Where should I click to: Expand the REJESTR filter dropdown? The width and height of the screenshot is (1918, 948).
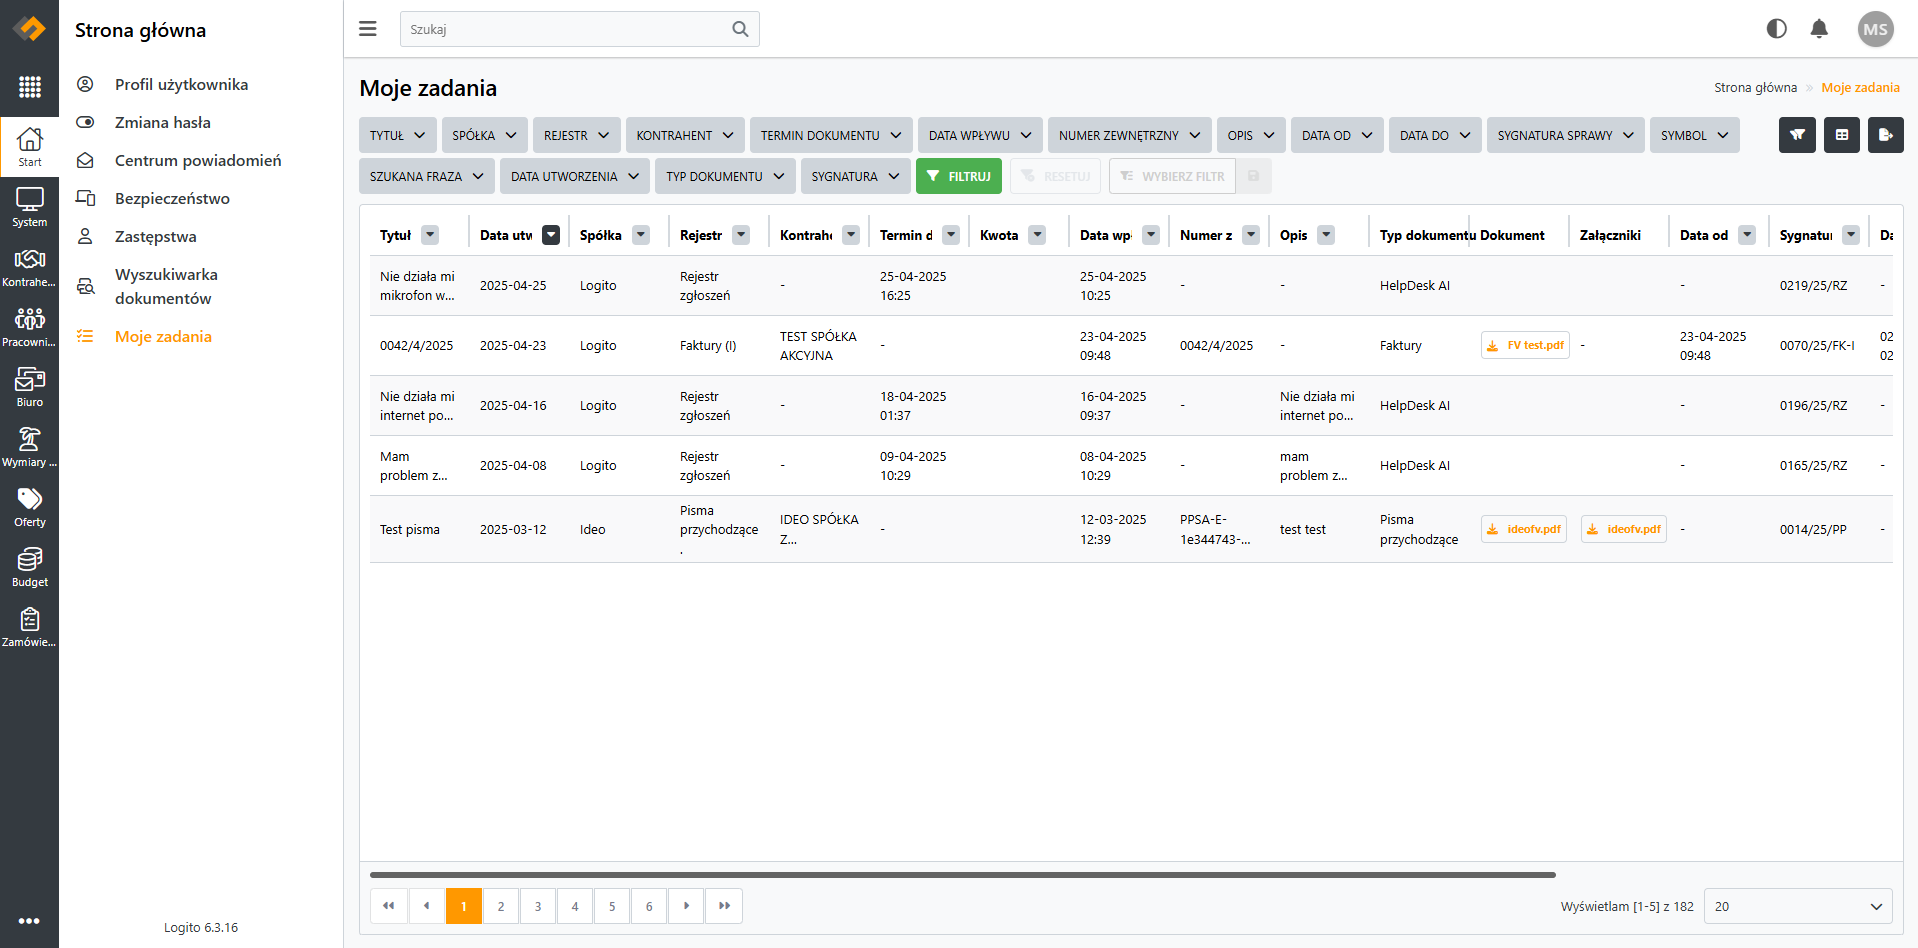pyautogui.click(x=577, y=135)
